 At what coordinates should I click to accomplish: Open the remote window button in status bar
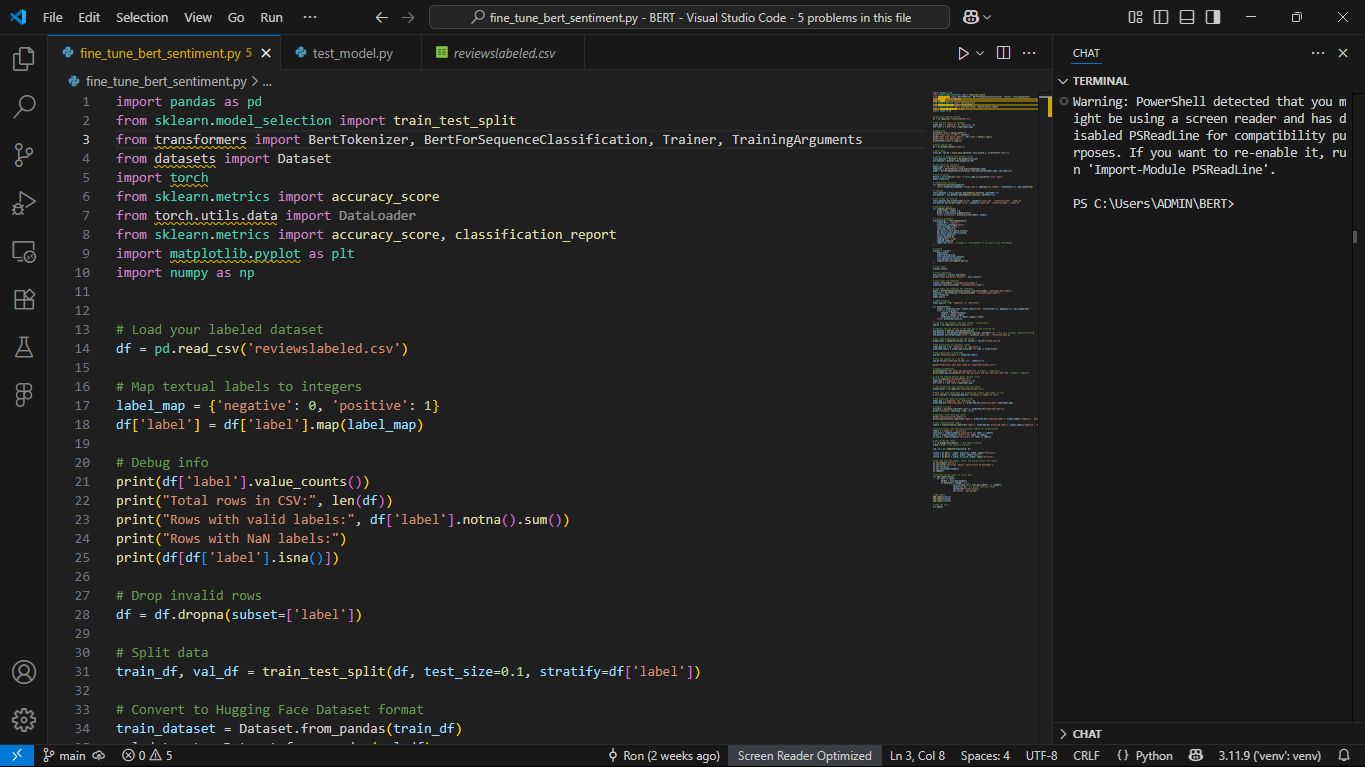click(x=16, y=756)
